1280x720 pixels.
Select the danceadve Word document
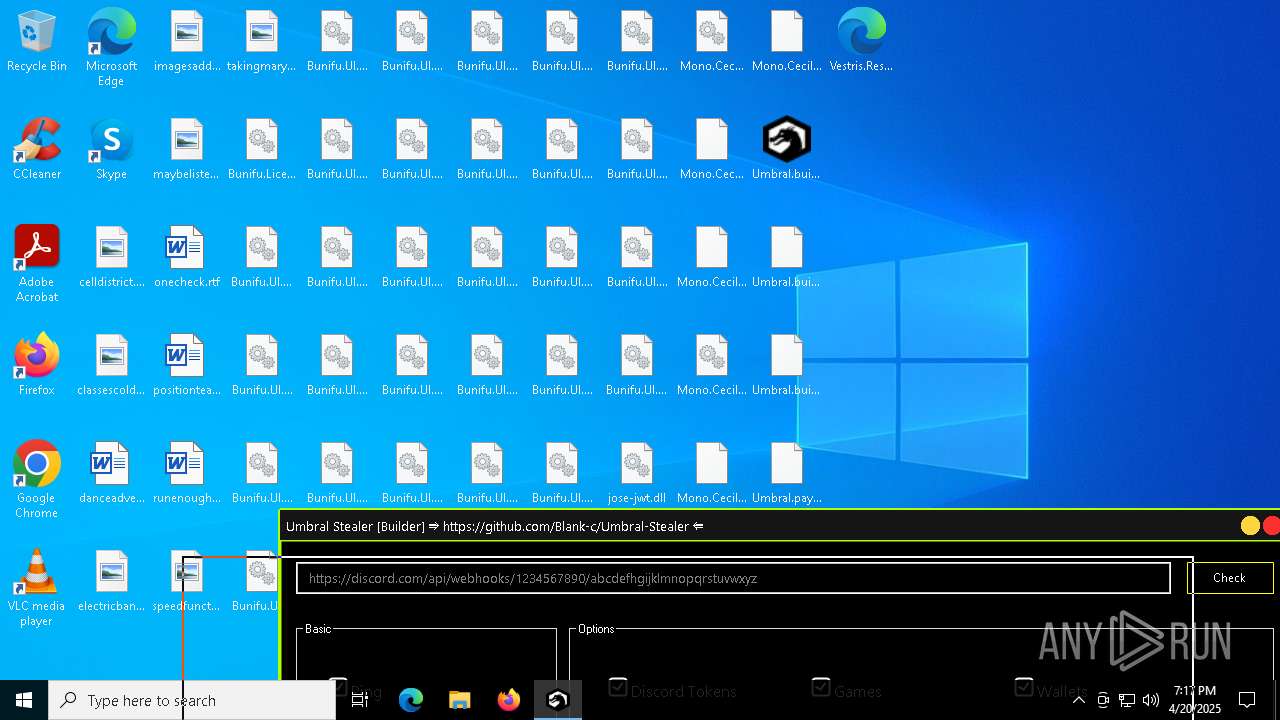click(x=112, y=474)
